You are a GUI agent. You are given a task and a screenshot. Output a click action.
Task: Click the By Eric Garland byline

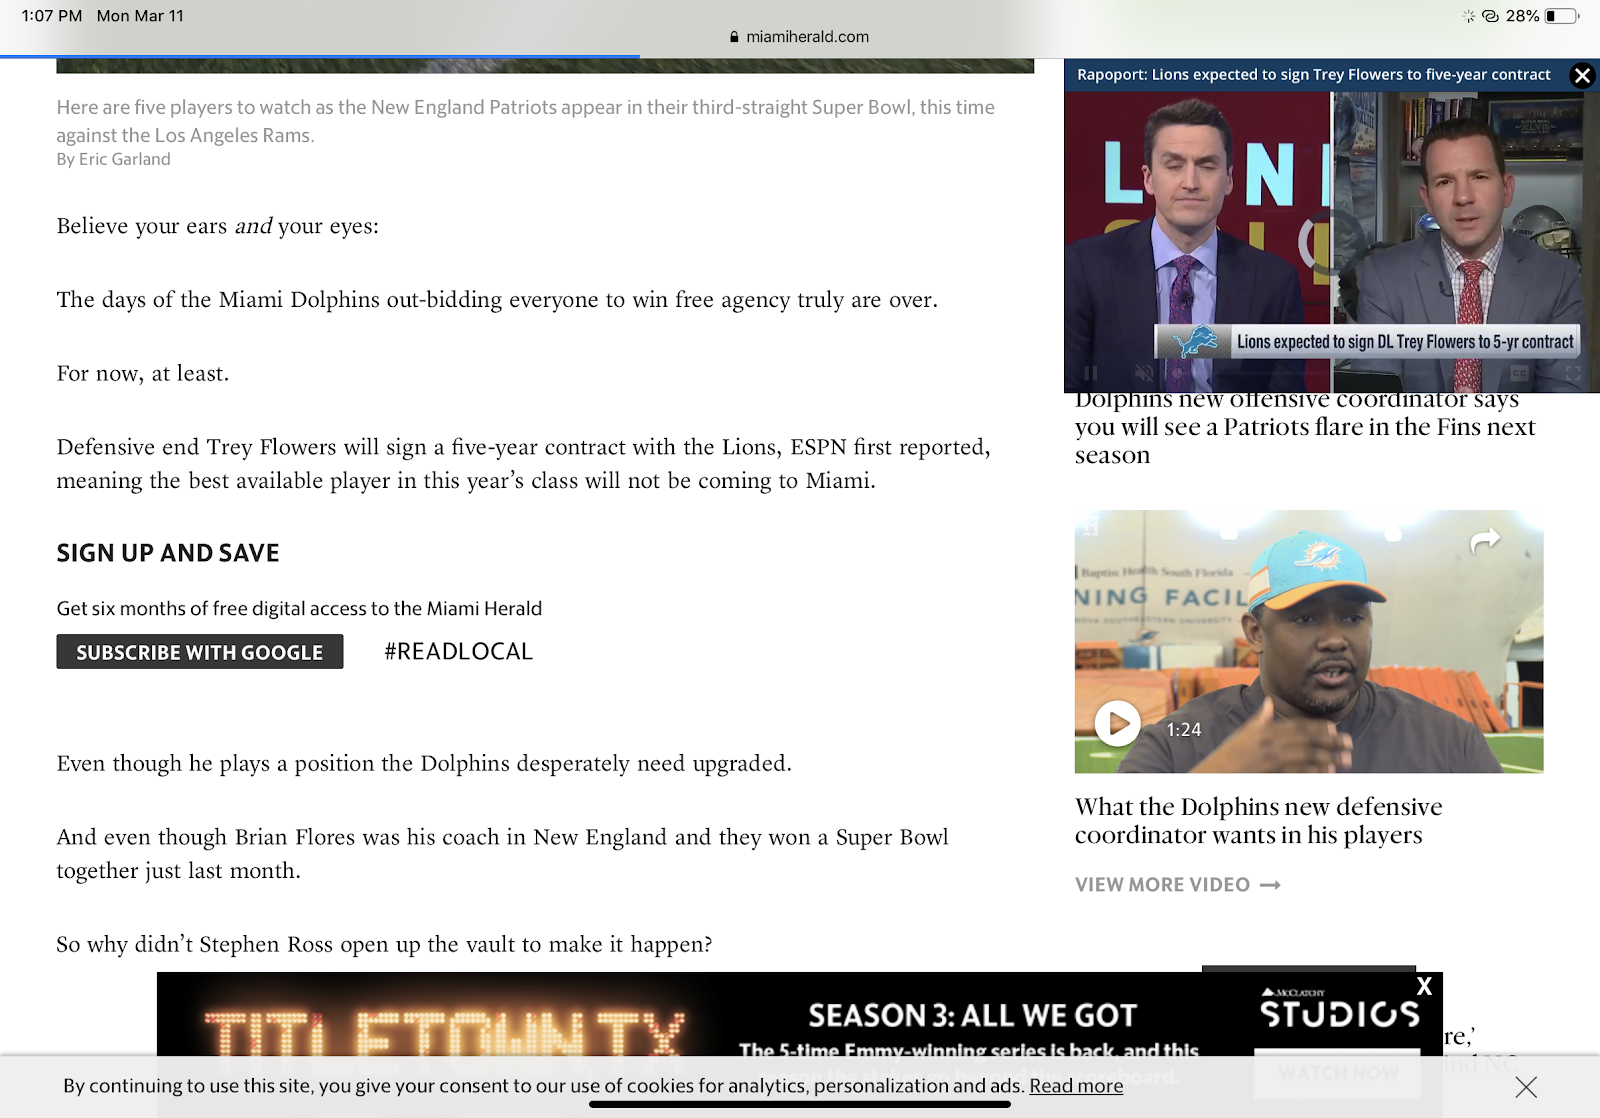pos(114,159)
